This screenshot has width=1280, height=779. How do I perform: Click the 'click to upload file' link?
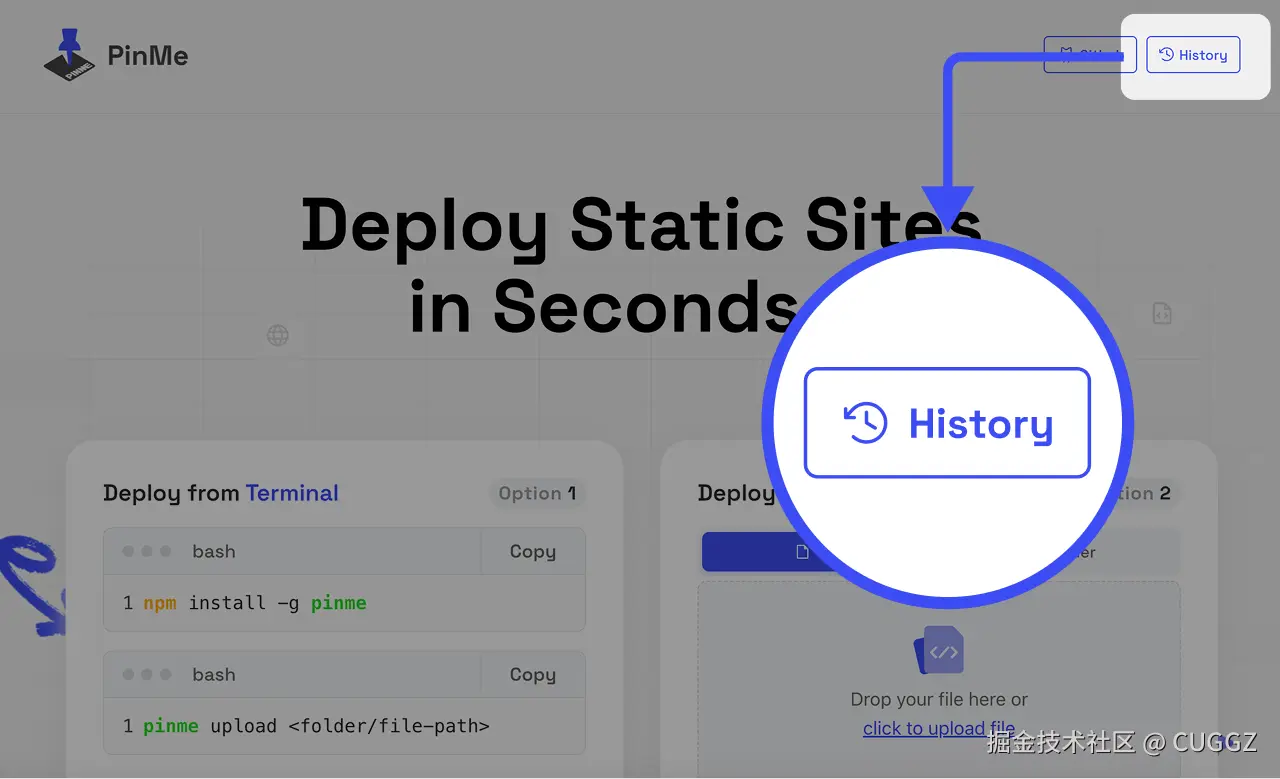pyautogui.click(x=938, y=729)
